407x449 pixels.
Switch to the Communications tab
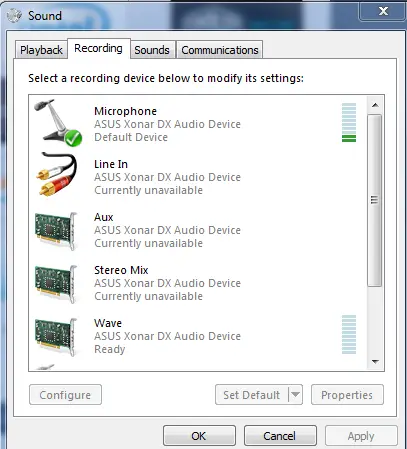[x=220, y=50]
